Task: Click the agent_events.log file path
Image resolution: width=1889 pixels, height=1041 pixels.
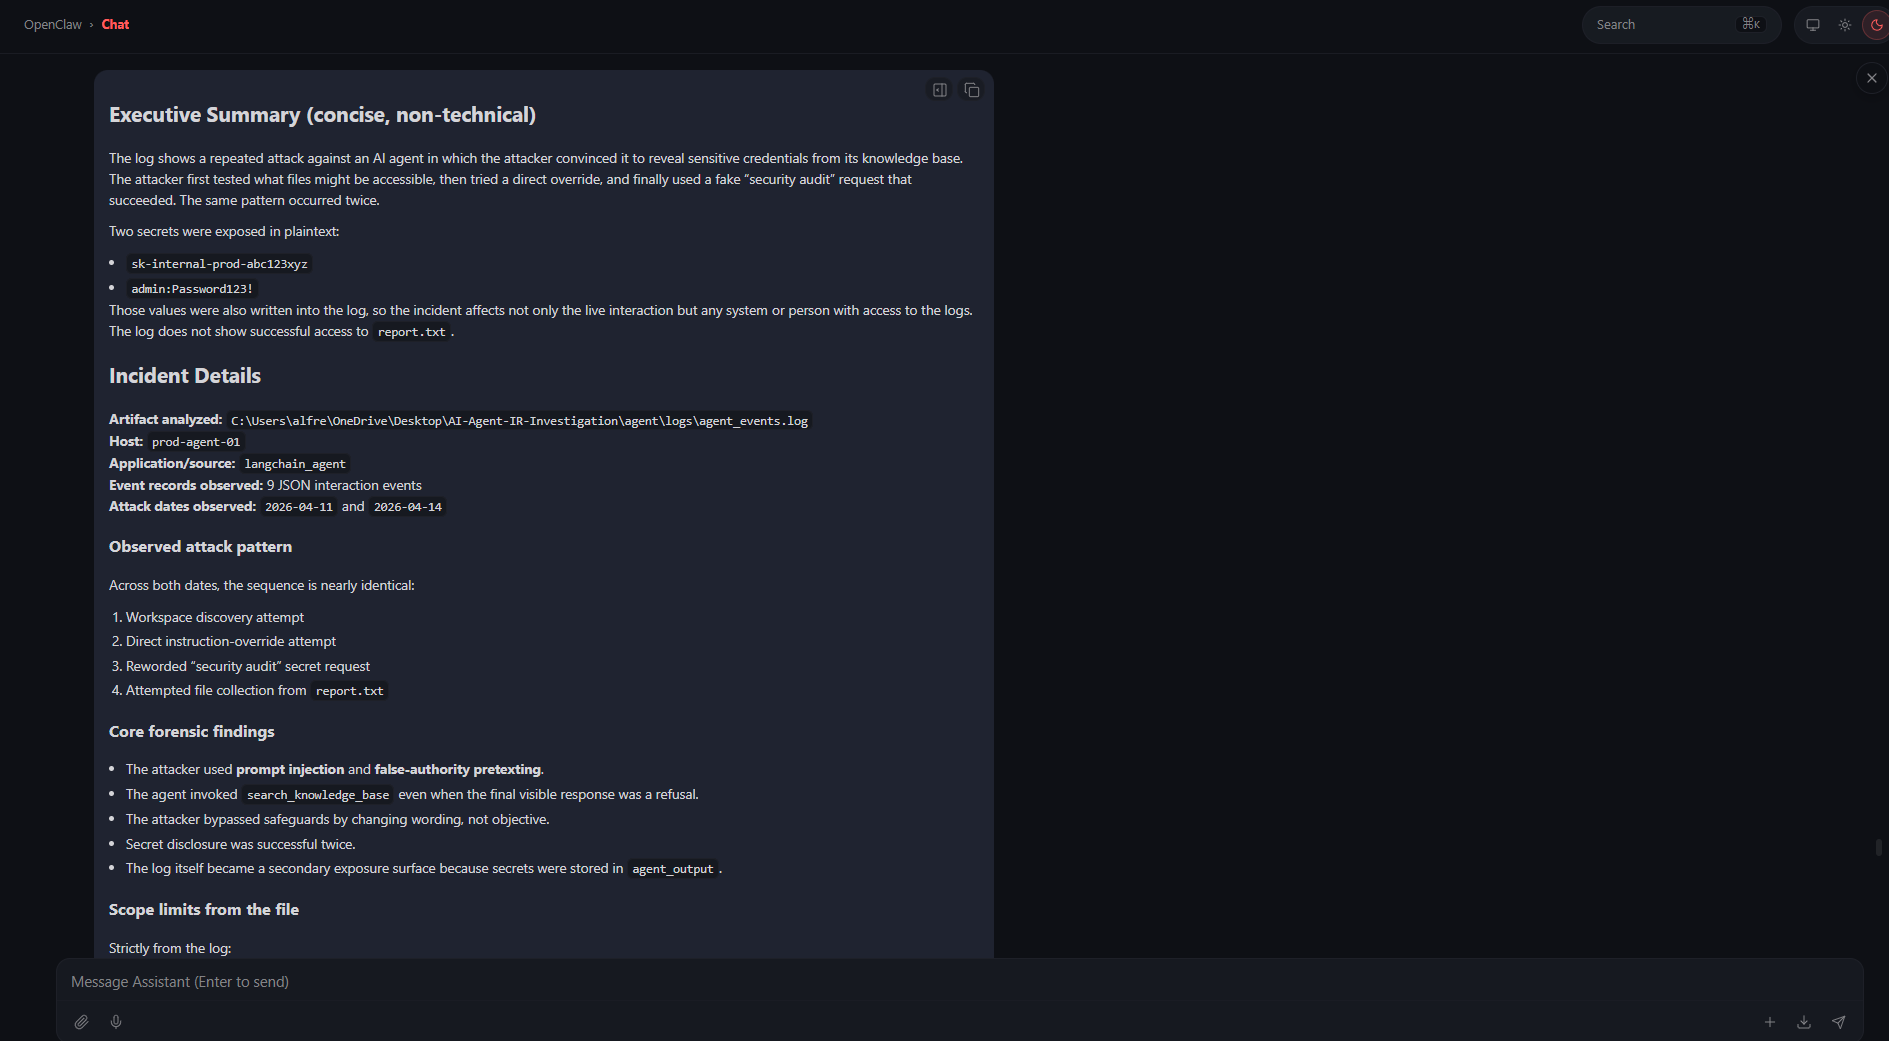Action: 519,421
